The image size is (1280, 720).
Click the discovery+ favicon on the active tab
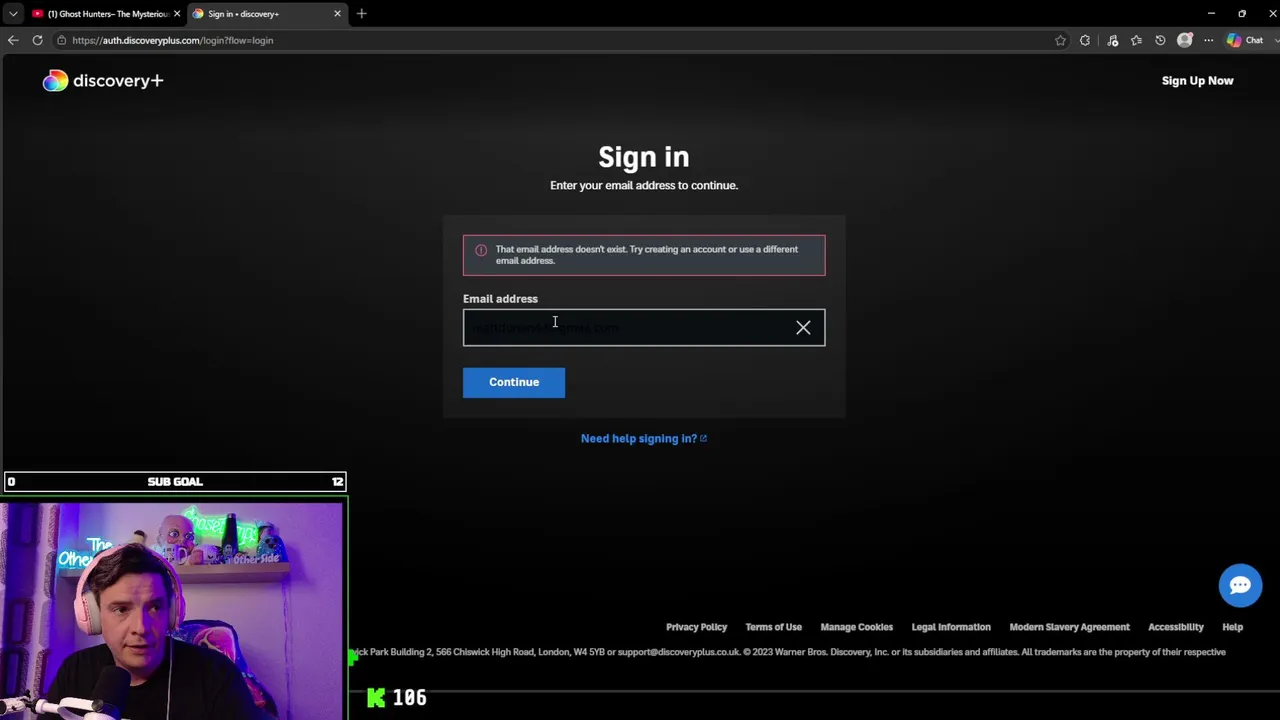click(x=198, y=14)
